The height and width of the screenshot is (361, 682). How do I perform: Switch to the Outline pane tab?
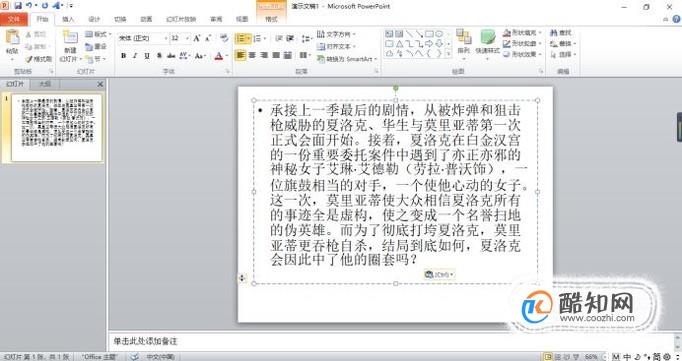click(45, 84)
